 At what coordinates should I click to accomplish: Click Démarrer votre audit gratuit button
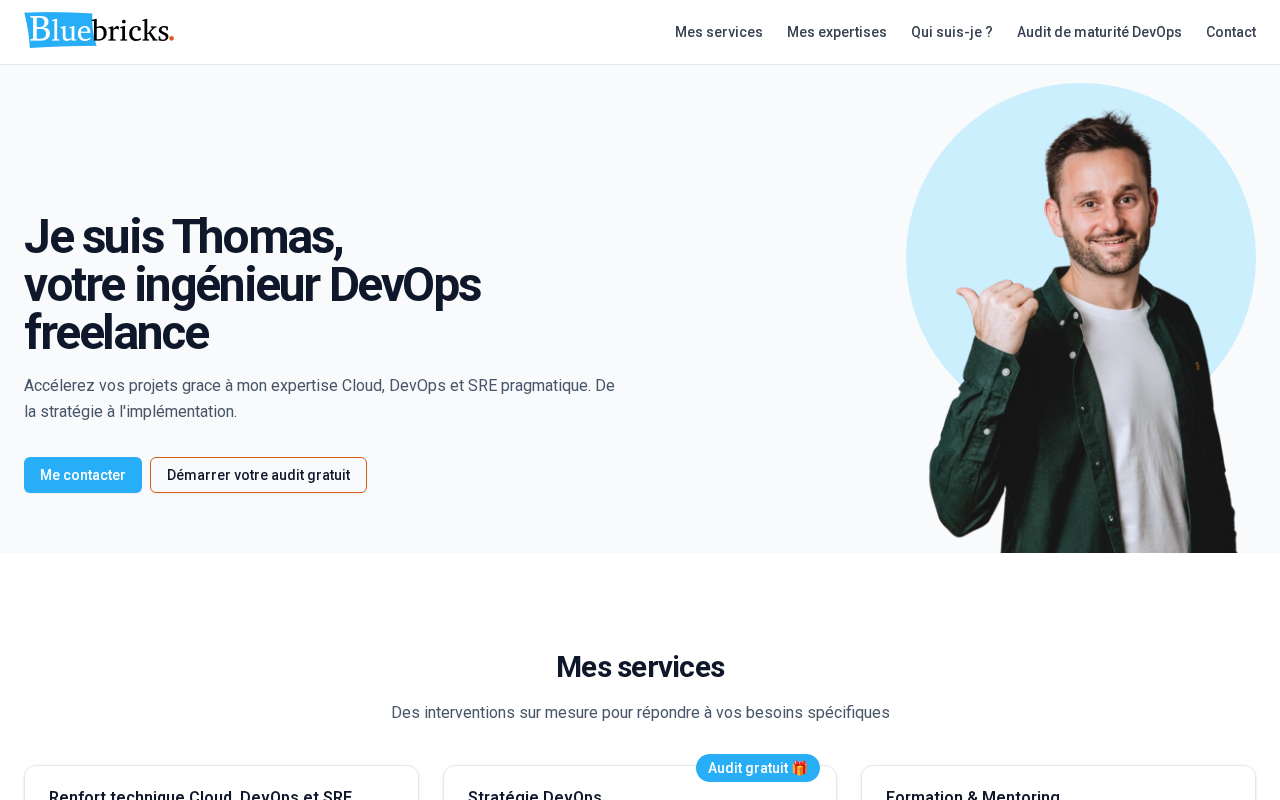pos(258,475)
